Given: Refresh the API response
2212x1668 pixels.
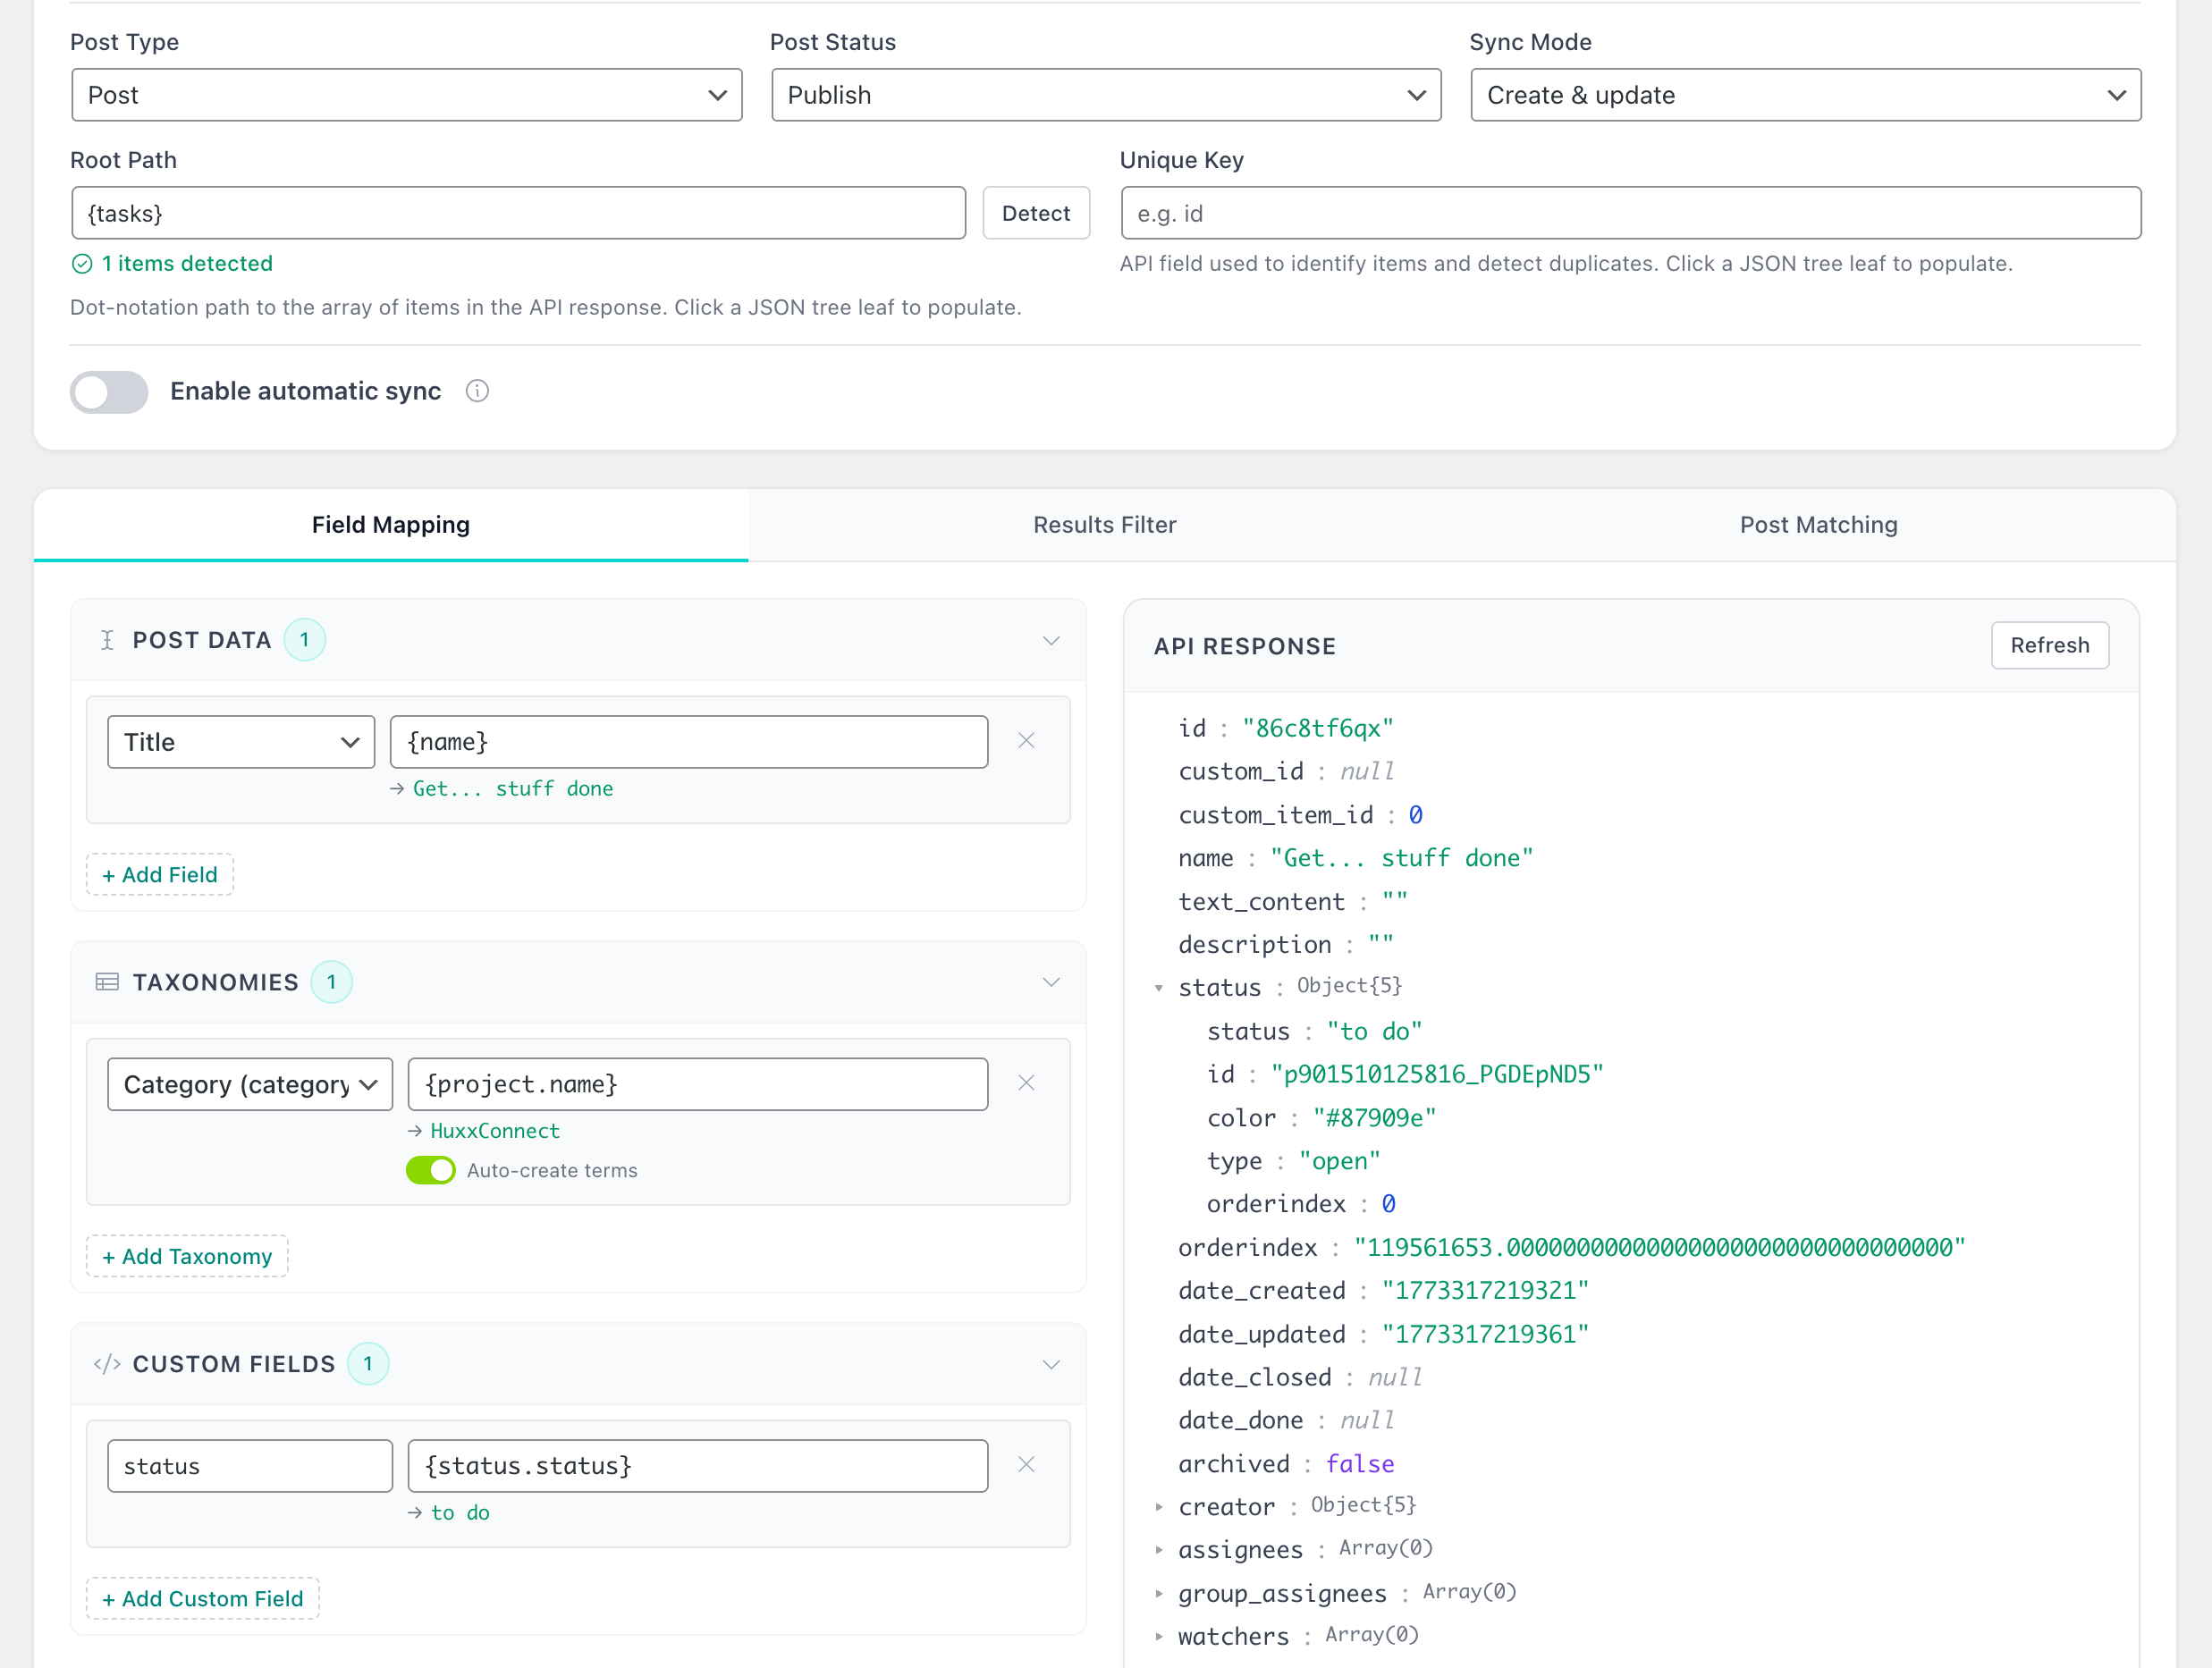Looking at the screenshot, I should (x=2049, y=645).
